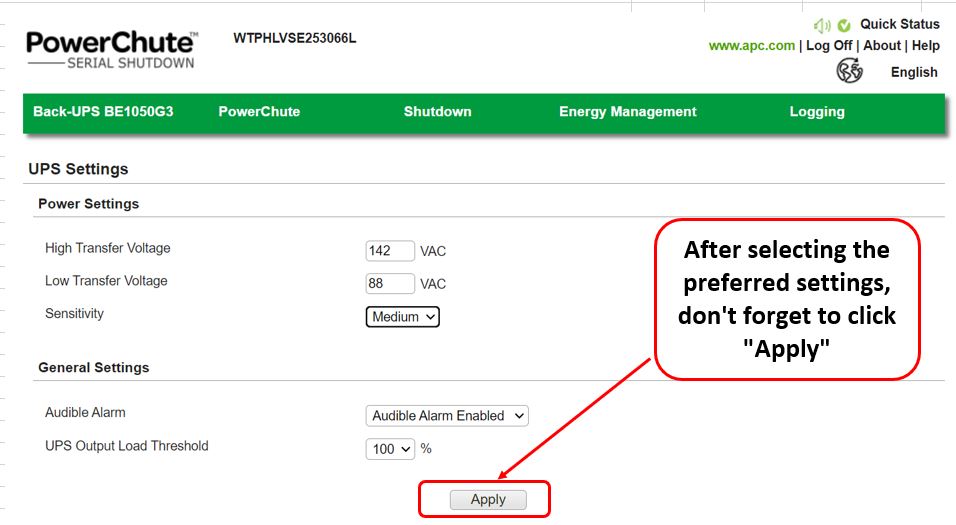956x525 pixels.
Task: Click the Quick Status text link
Action: tap(899, 24)
